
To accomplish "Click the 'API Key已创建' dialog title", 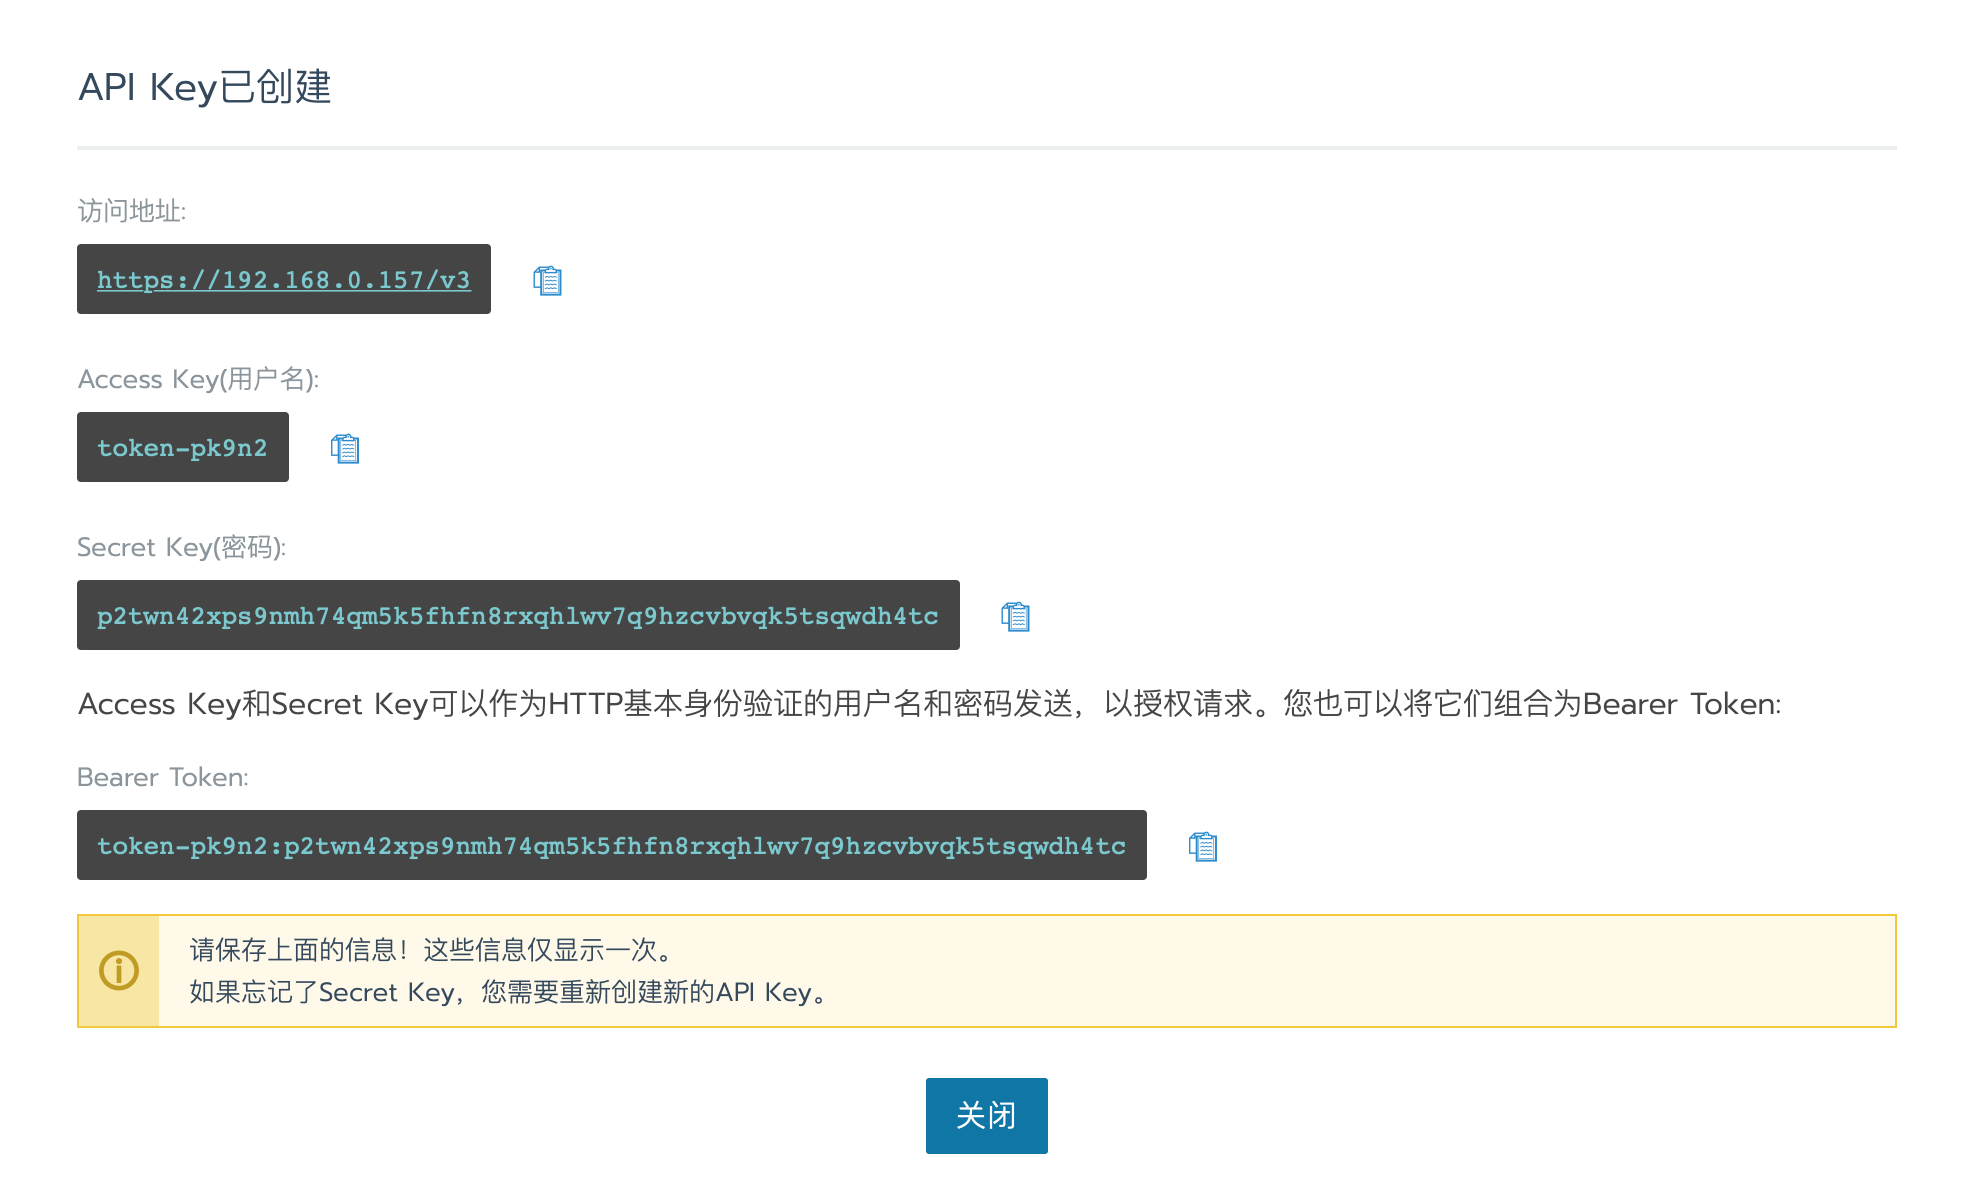I will pos(204,87).
